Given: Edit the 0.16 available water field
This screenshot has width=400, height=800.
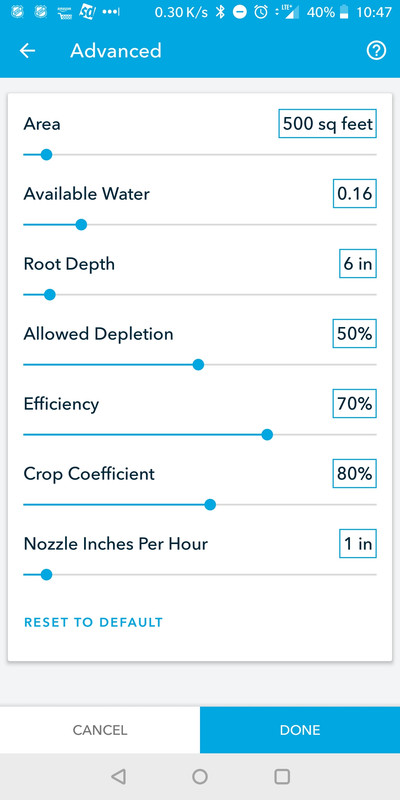Looking at the screenshot, I should 355,193.
